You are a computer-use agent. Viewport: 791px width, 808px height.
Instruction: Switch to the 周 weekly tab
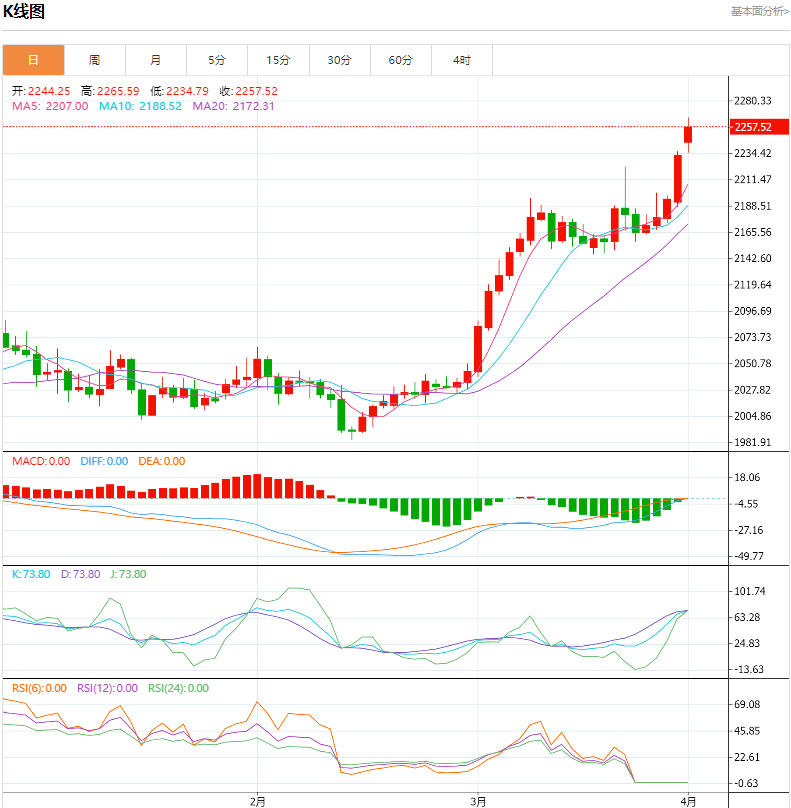click(94, 60)
